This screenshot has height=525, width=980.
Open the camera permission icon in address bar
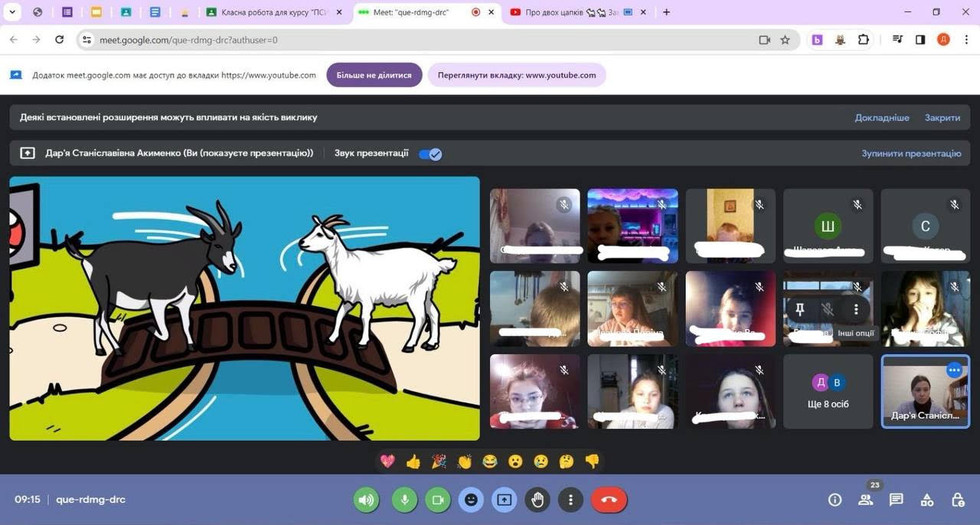(764, 40)
